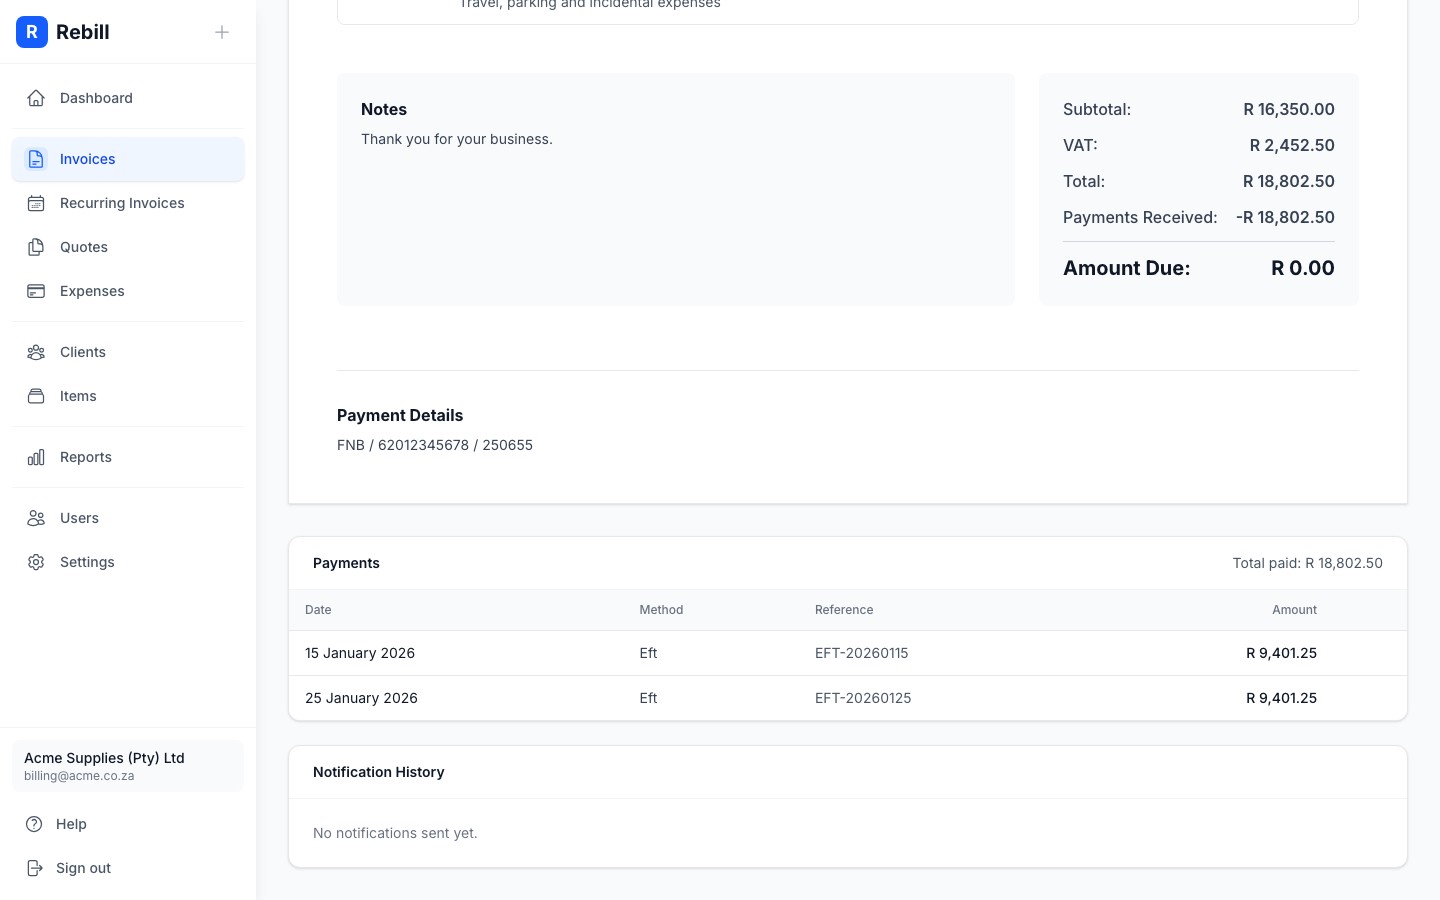
Task: Open the Reports bar chart icon
Action: point(36,457)
